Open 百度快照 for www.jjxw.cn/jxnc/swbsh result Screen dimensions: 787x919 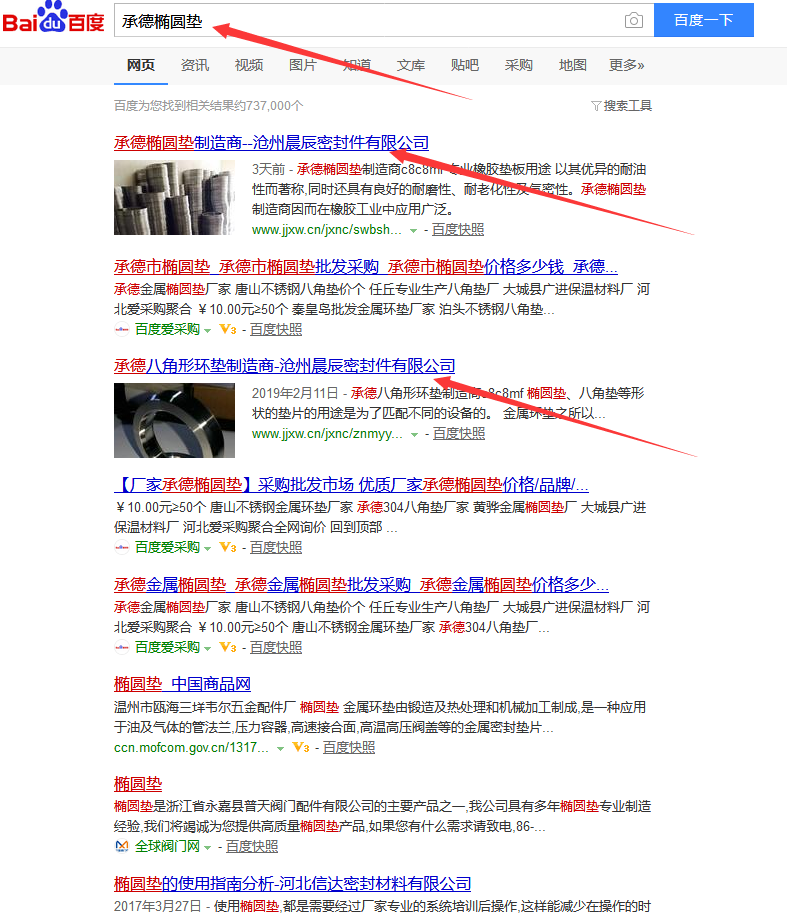[x=458, y=230]
